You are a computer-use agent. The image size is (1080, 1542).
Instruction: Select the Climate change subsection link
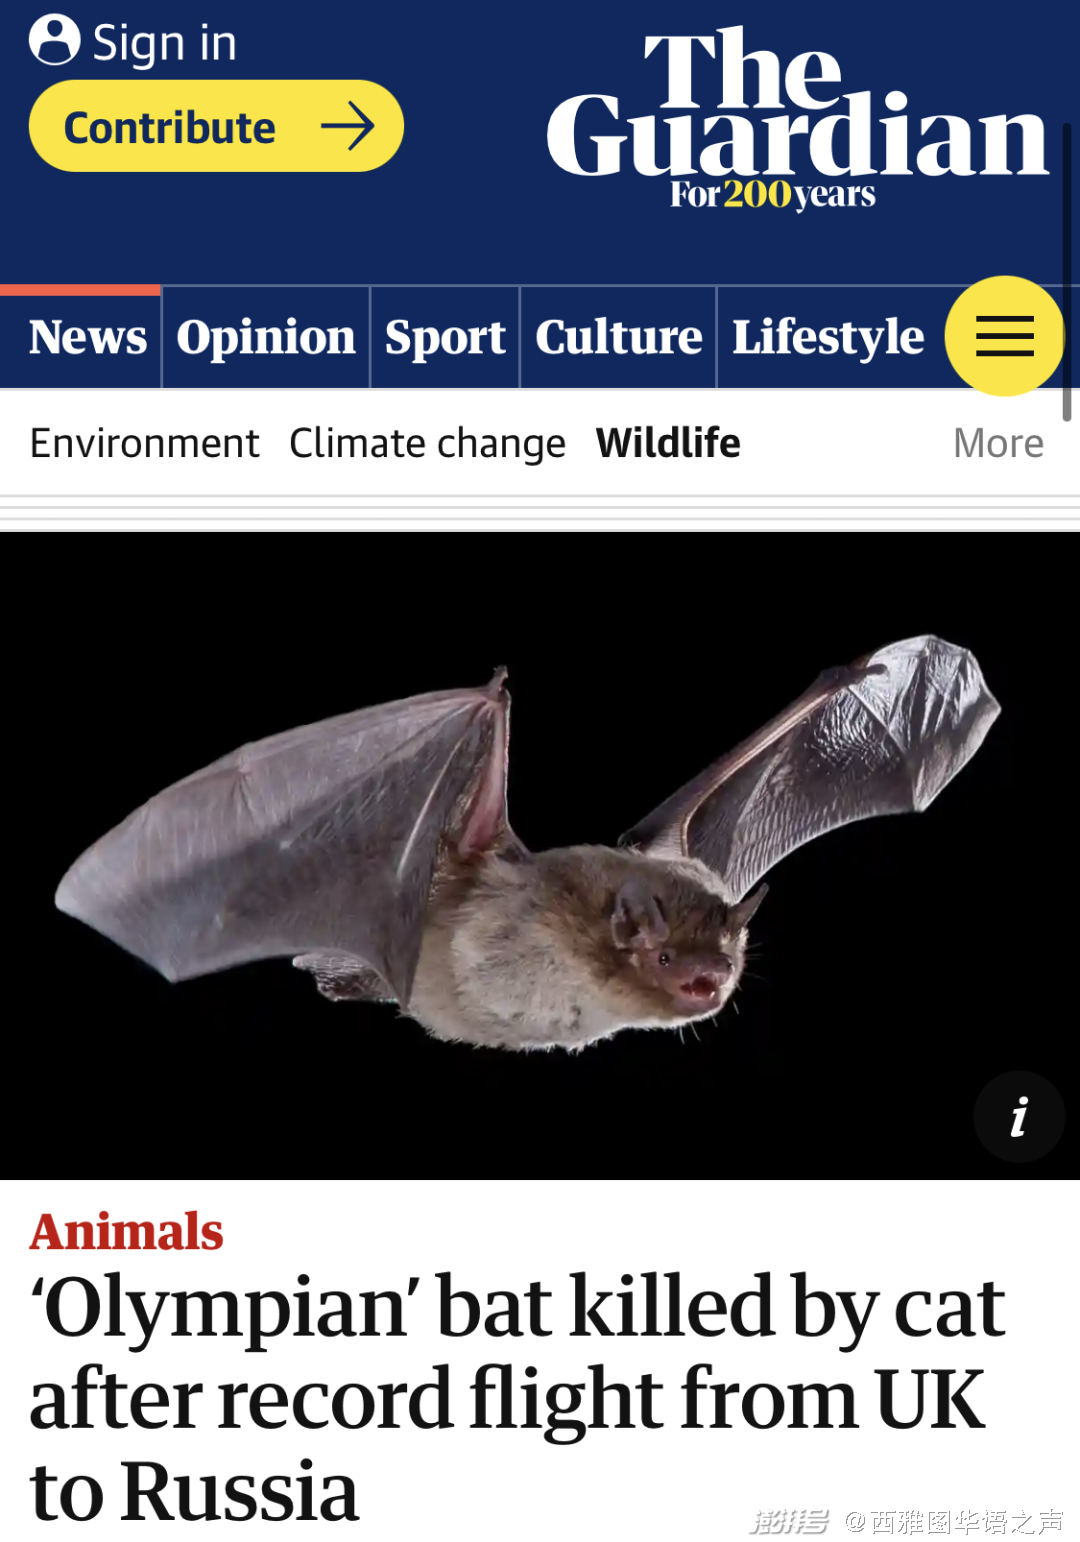click(428, 443)
